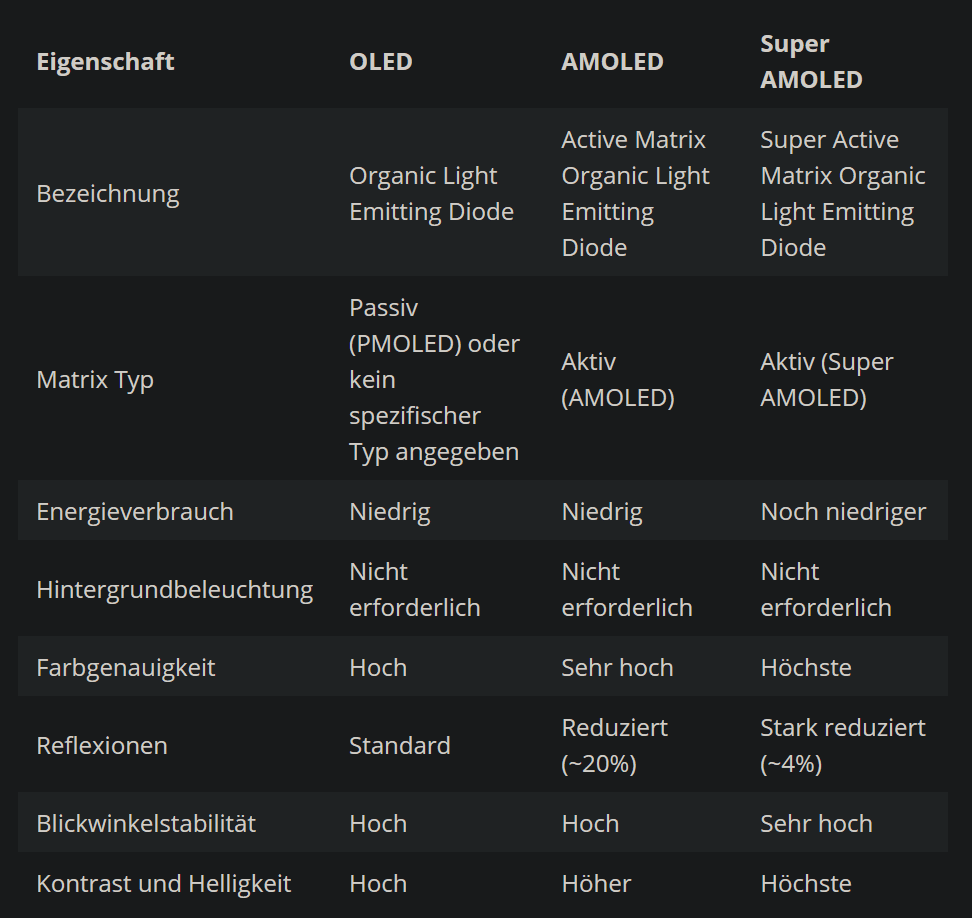Click the 'Organic Light Emitting Diode' OLED cell
The width and height of the screenshot is (972, 918).
(431, 194)
